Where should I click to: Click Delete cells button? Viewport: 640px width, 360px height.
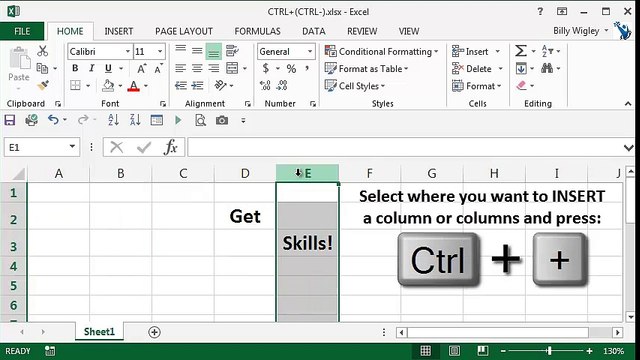[471, 69]
